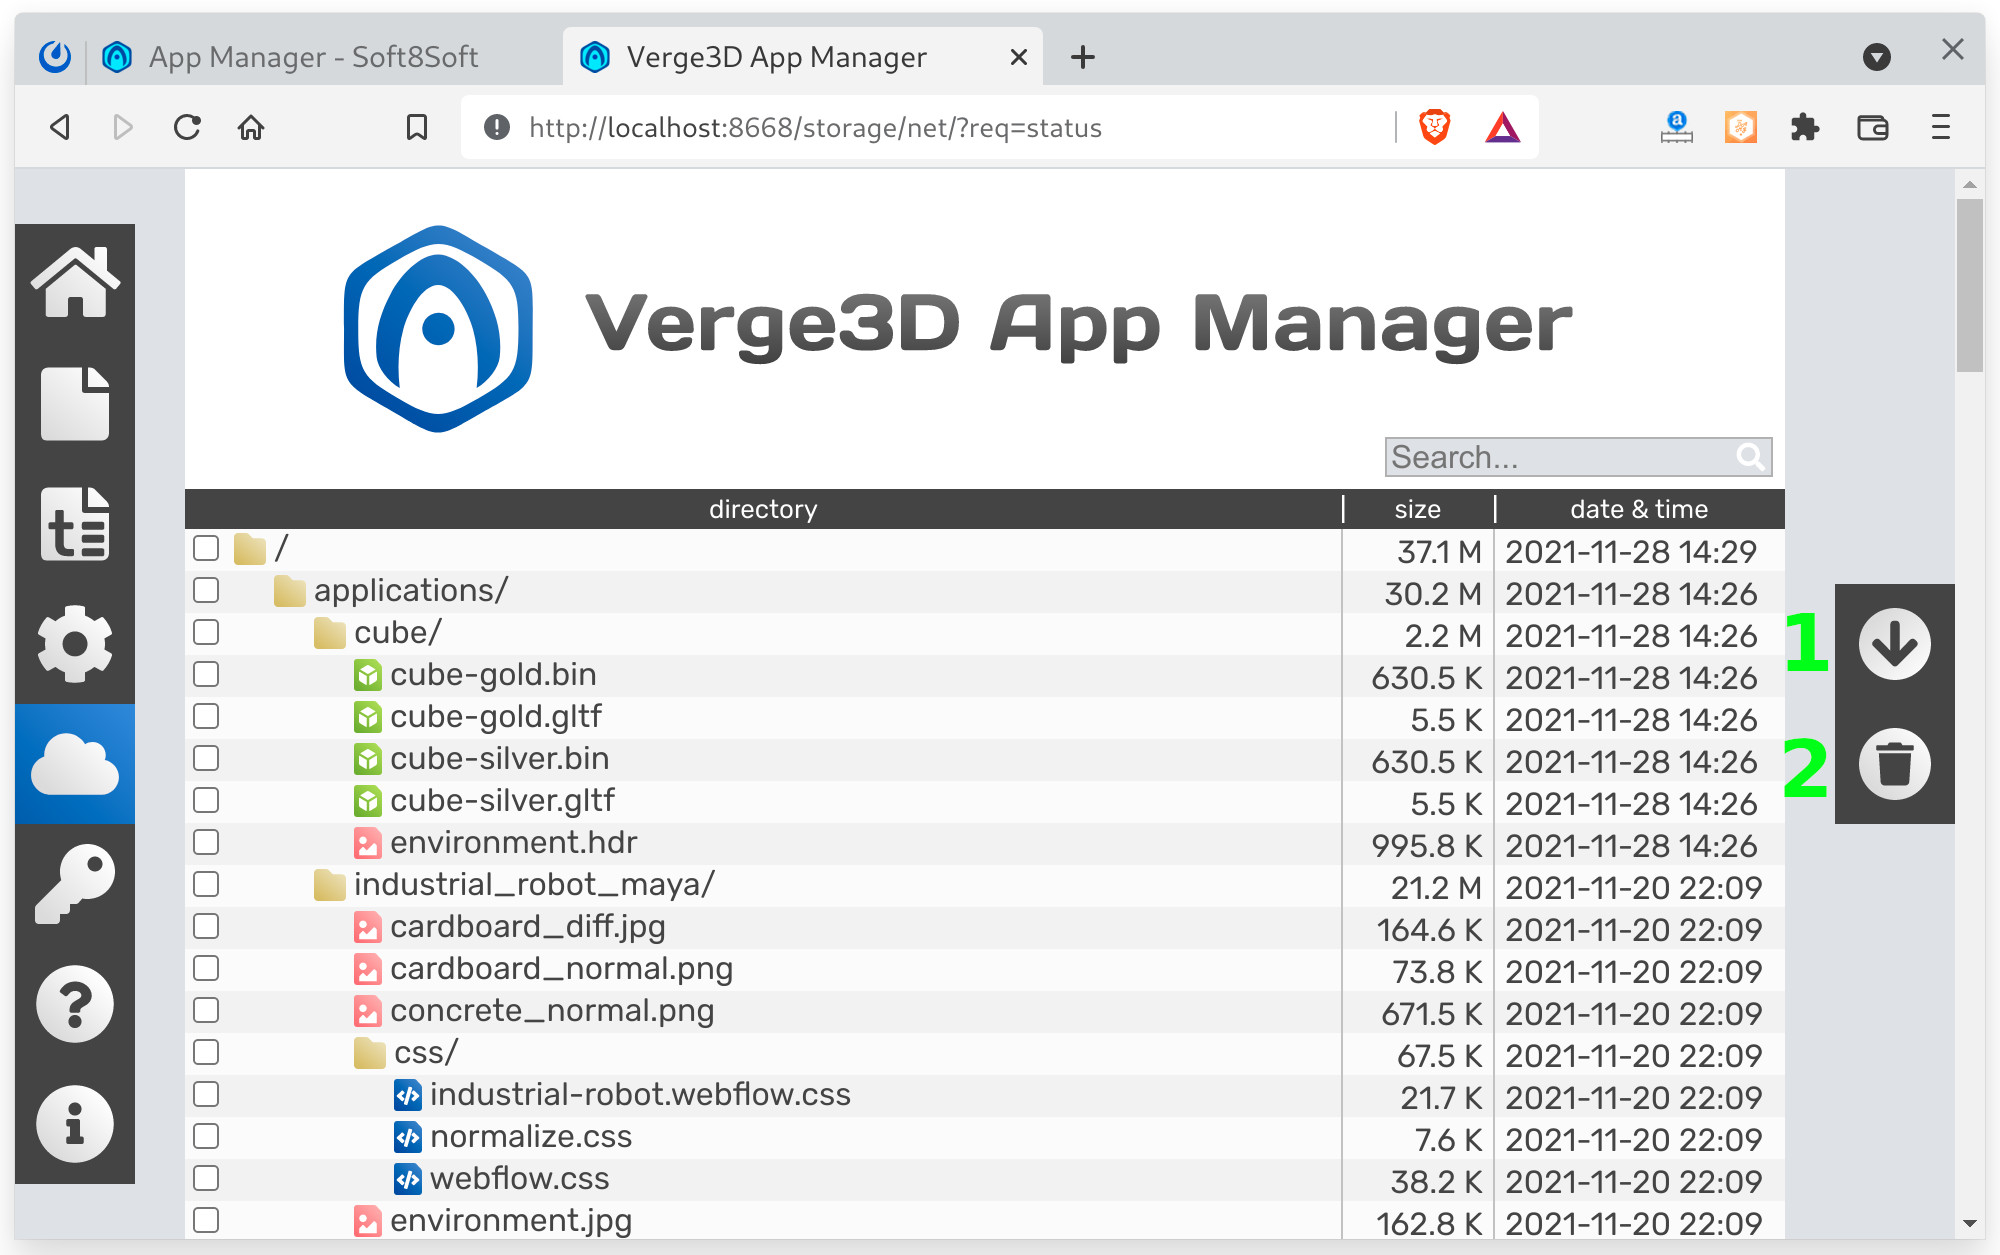2000x1255 pixels.
Task: Check the industrial_robot_maya/ checkbox
Action: (206, 884)
